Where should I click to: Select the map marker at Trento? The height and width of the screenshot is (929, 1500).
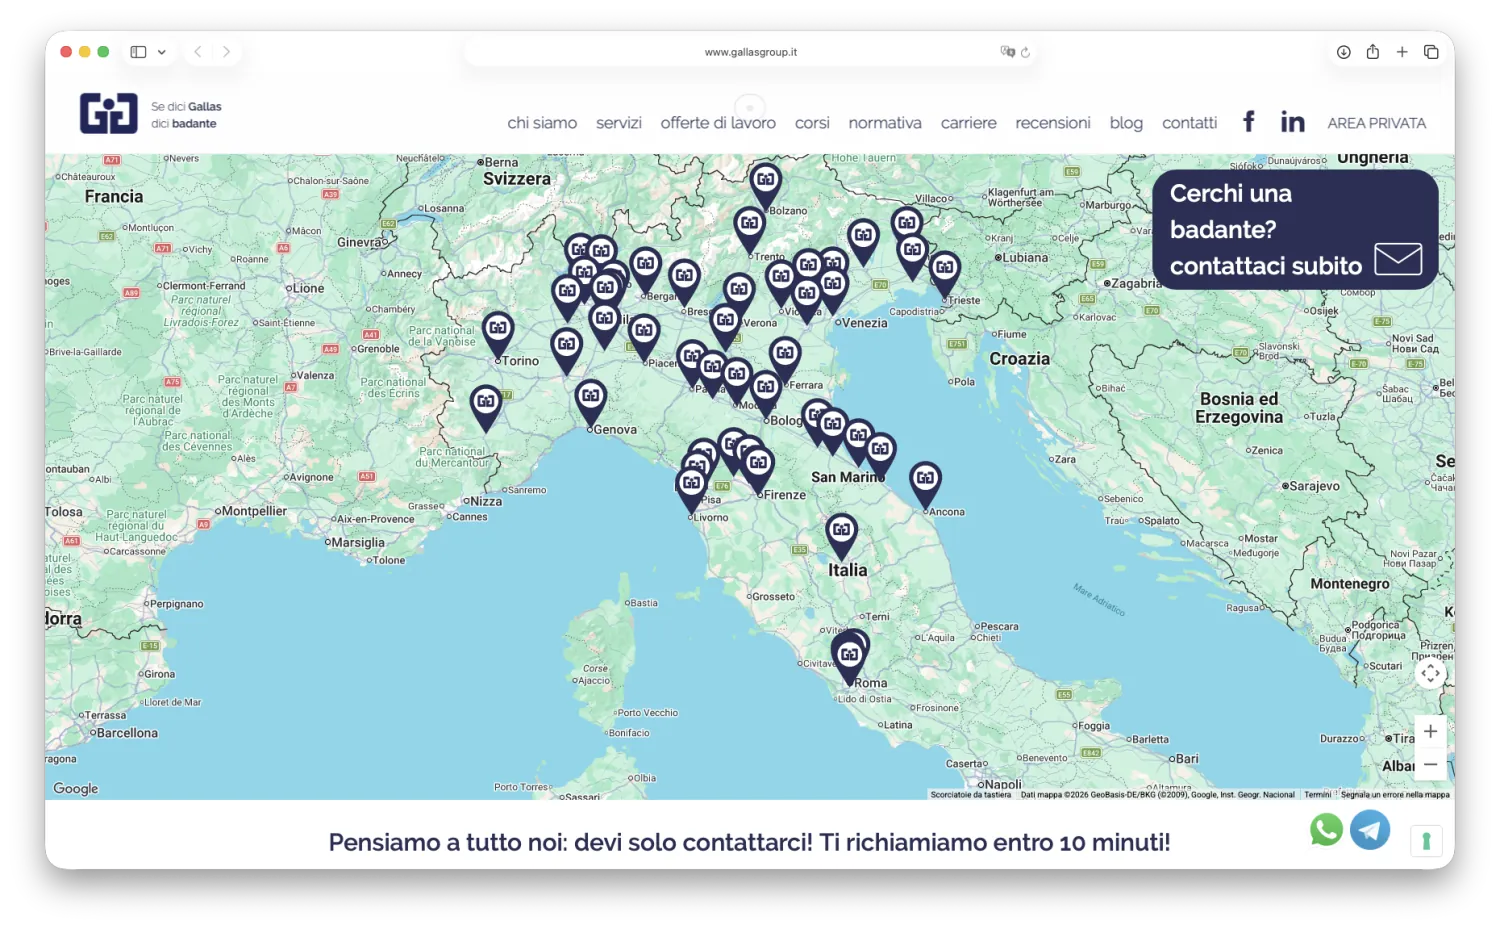pos(750,229)
